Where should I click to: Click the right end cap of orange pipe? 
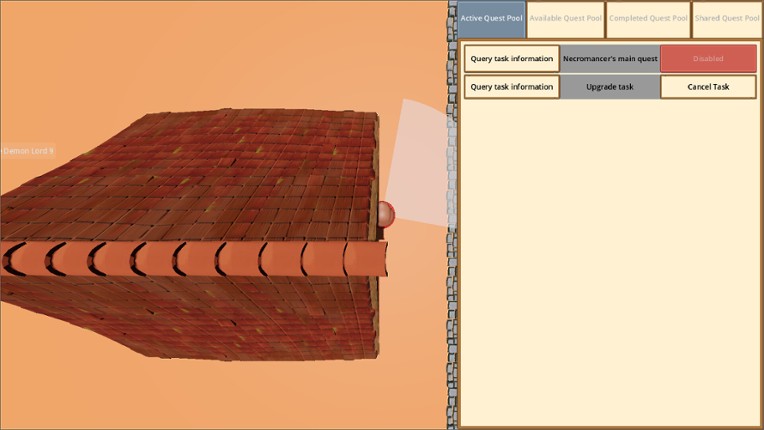[x=375, y=258]
